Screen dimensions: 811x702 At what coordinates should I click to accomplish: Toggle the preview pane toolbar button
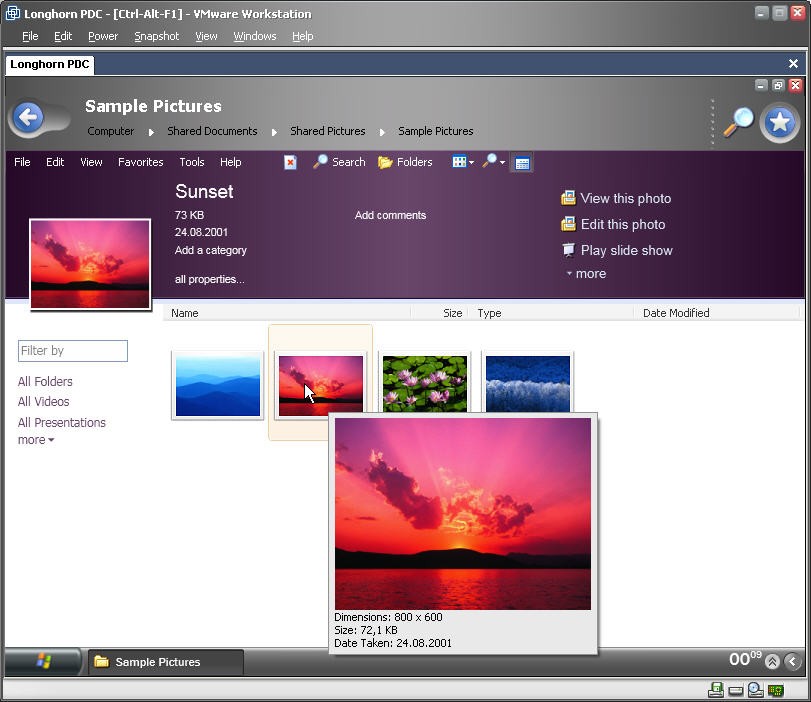pyautogui.click(x=522, y=162)
